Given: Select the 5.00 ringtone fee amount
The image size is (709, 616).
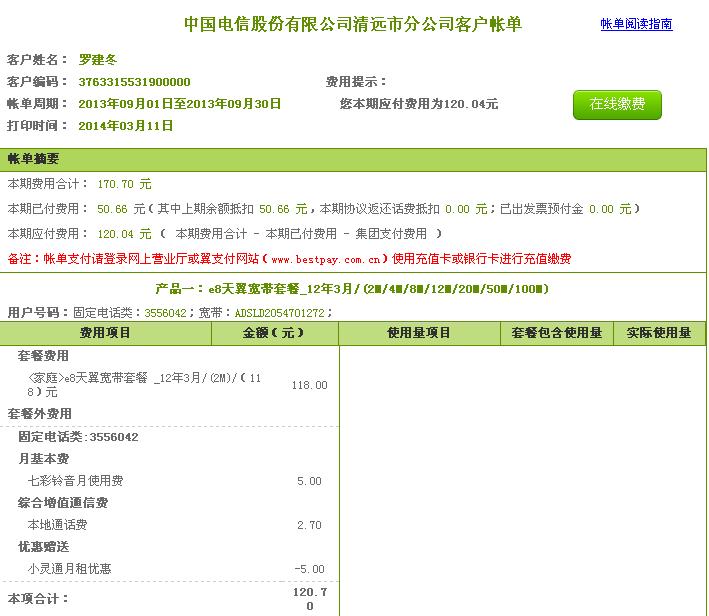Looking at the screenshot, I should pos(309,481).
